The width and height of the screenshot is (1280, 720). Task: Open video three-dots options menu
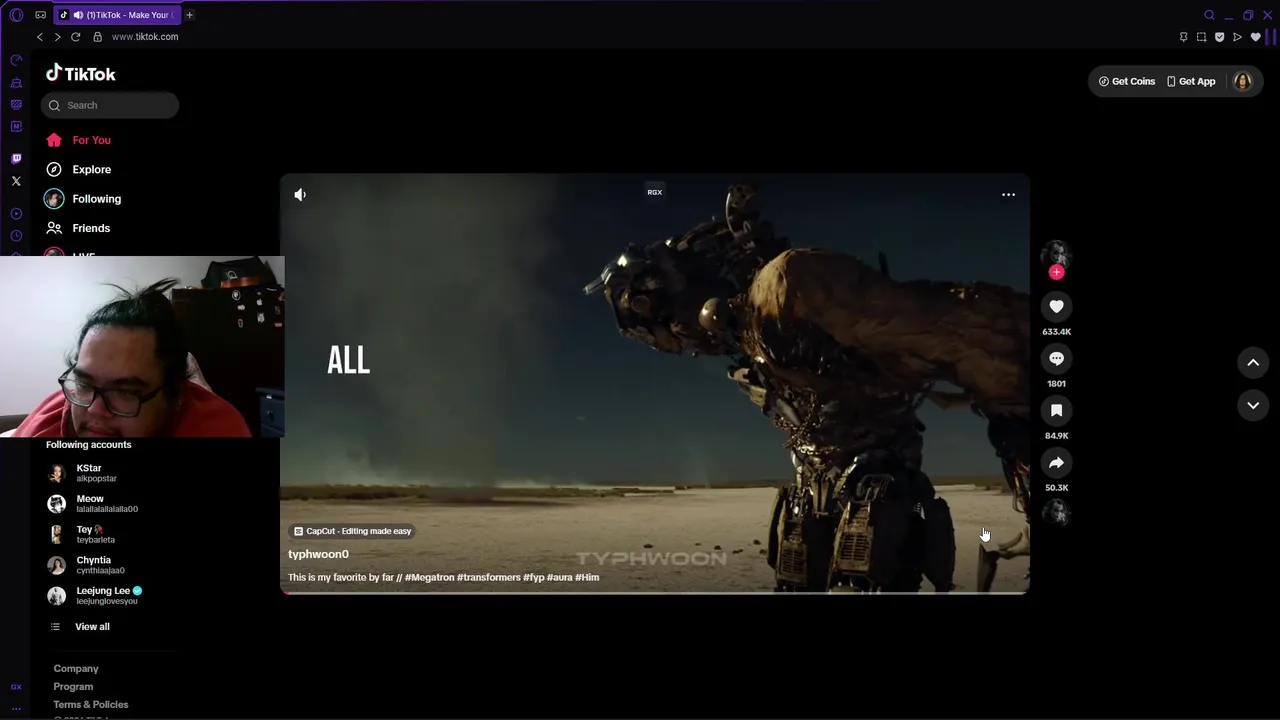point(1008,195)
